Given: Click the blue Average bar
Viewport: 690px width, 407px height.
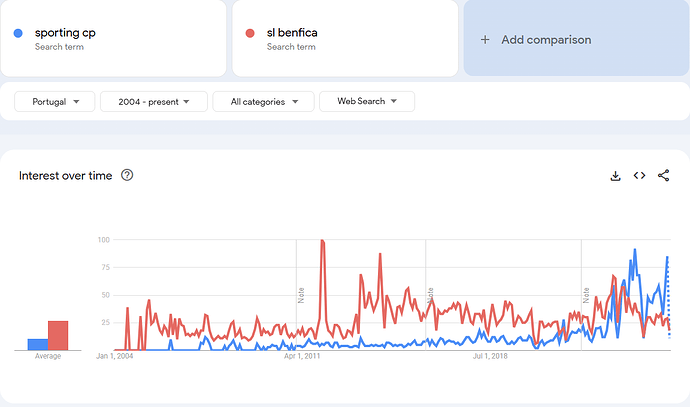Looking at the screenshot, I should point(37,344).
